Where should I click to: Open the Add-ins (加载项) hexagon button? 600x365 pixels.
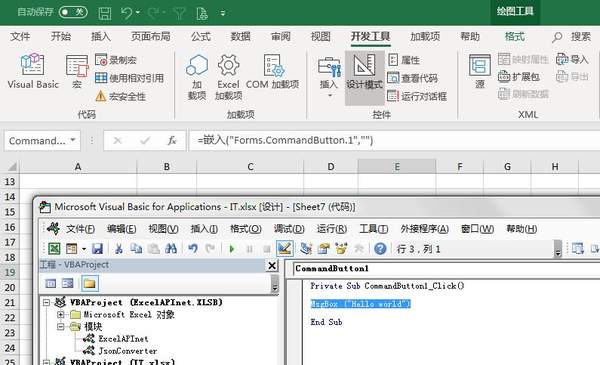[197, 77]
